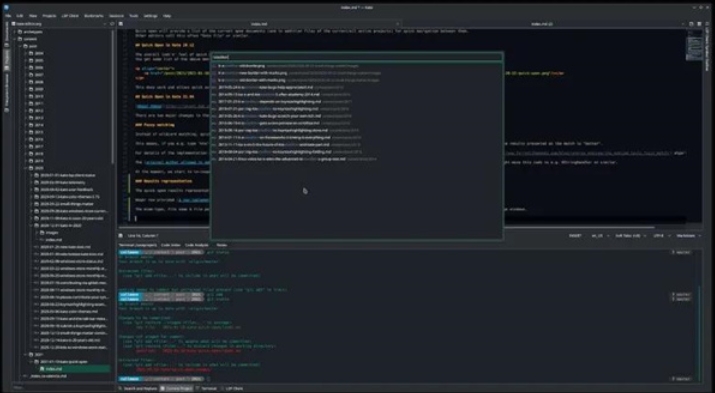Image resolution: width=715 pixels, height=393 pixels.
Task: Click the folder icon of the 2016 folder
Action: click(31, 140)
